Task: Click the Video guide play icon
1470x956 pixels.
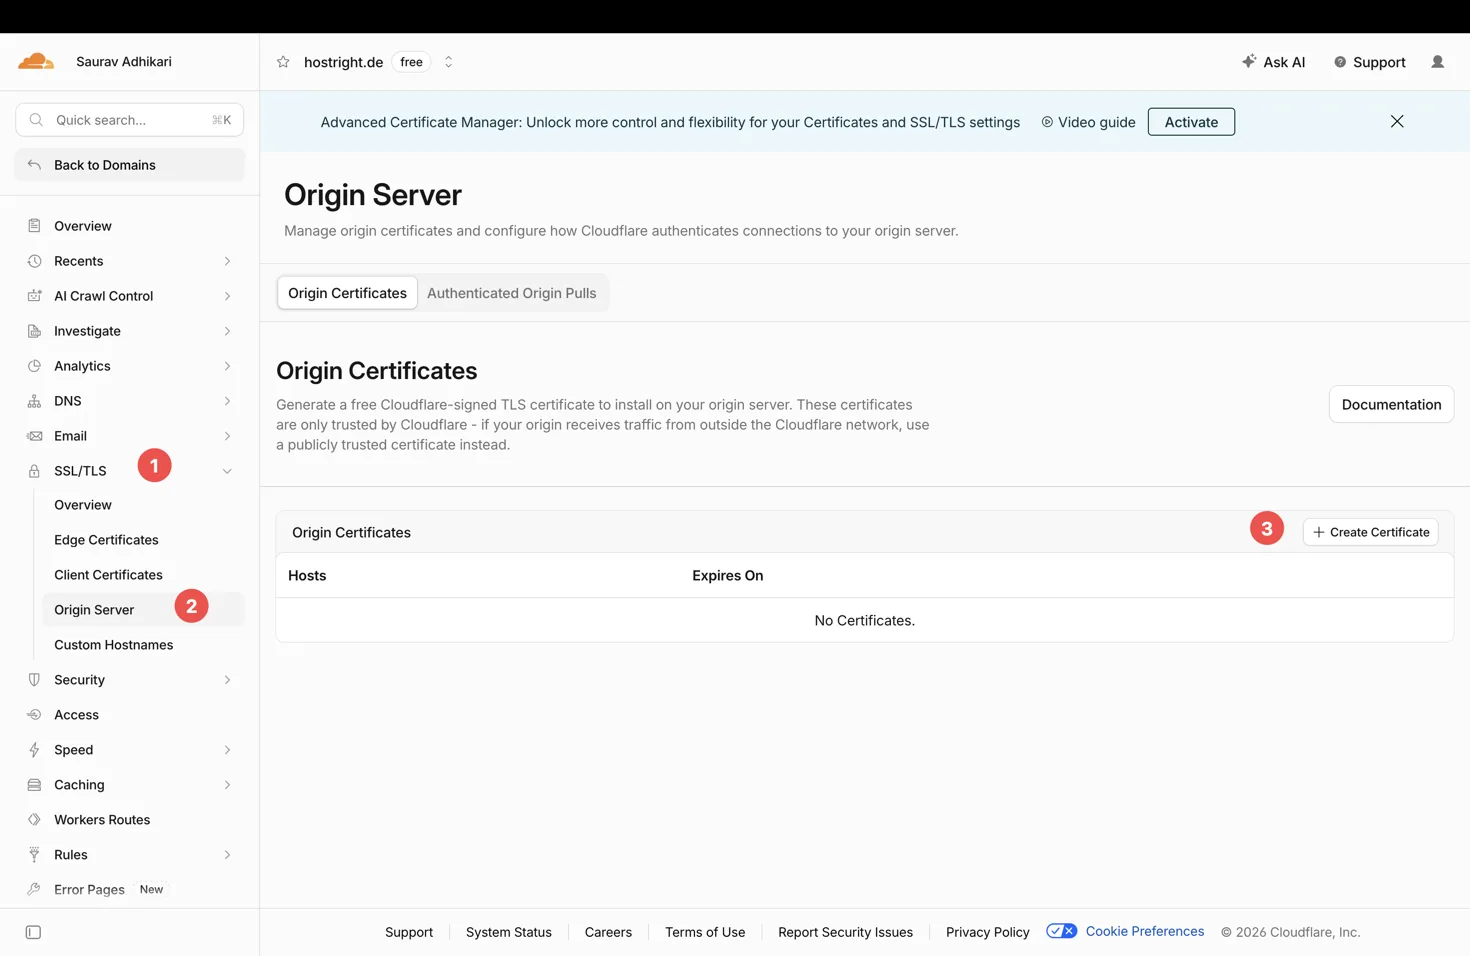Action: click(1047, 122)
